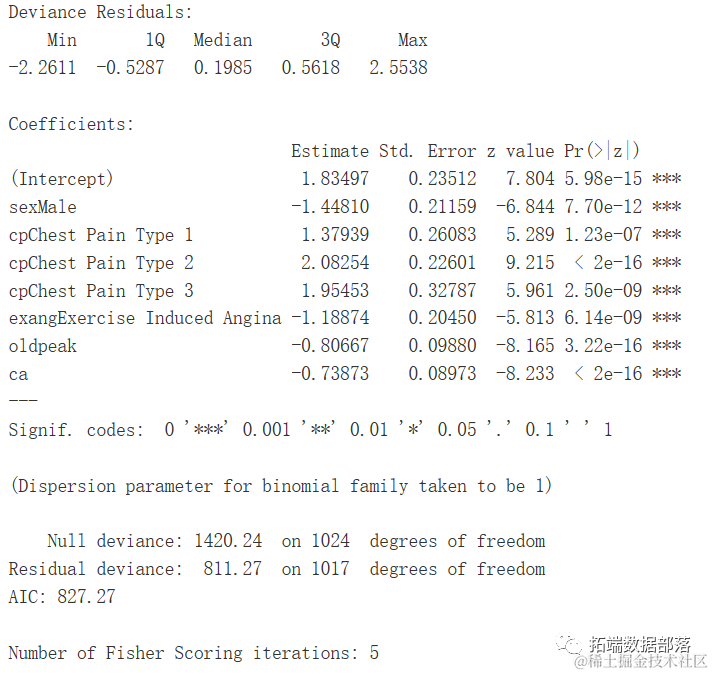Click the 'oldpeak' variable label
The width and height of the screenshot is (713, 675).
(x=42, y=346)
